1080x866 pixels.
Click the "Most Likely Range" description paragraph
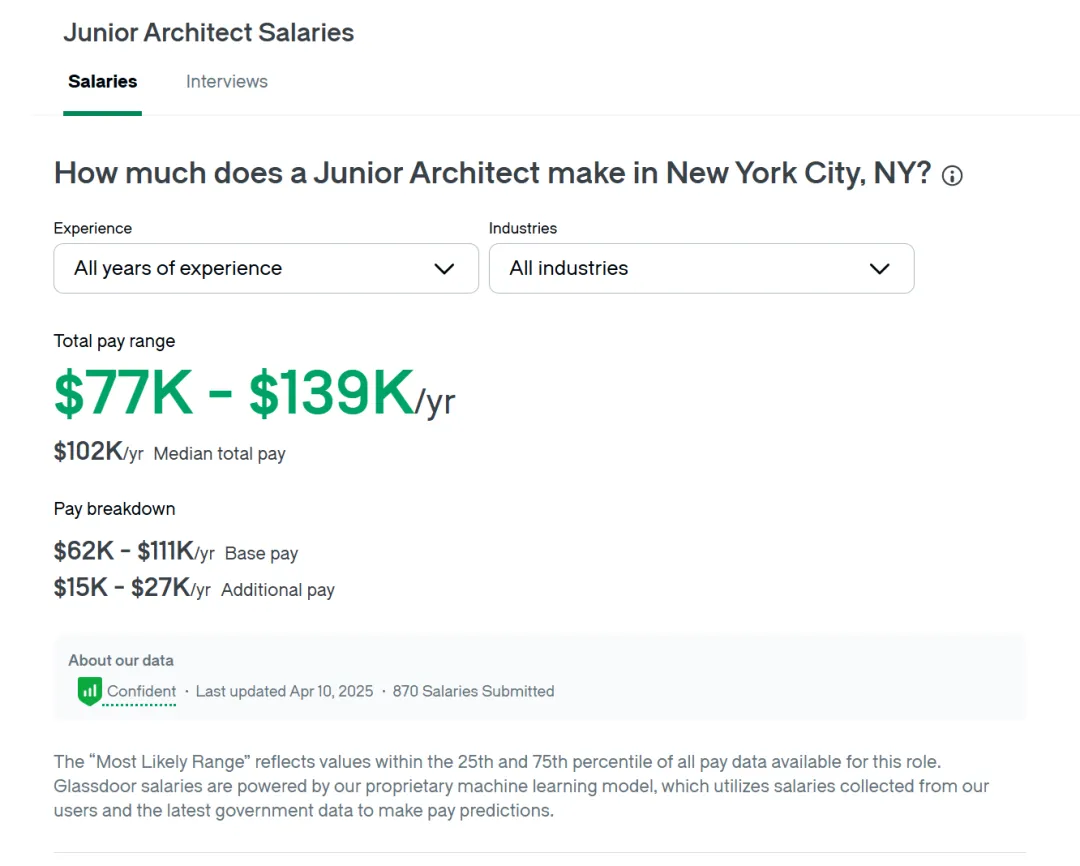[521, 786]
